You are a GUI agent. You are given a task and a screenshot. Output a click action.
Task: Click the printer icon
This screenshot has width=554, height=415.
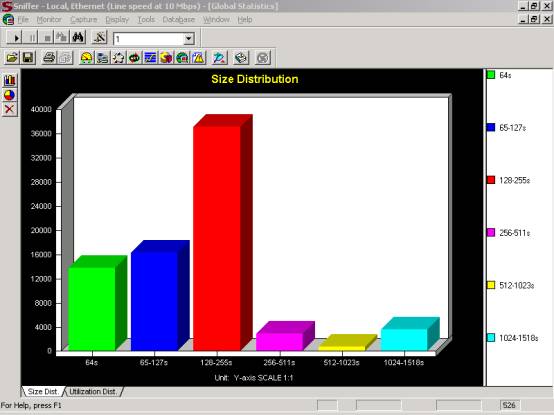[x=49, y=58]
